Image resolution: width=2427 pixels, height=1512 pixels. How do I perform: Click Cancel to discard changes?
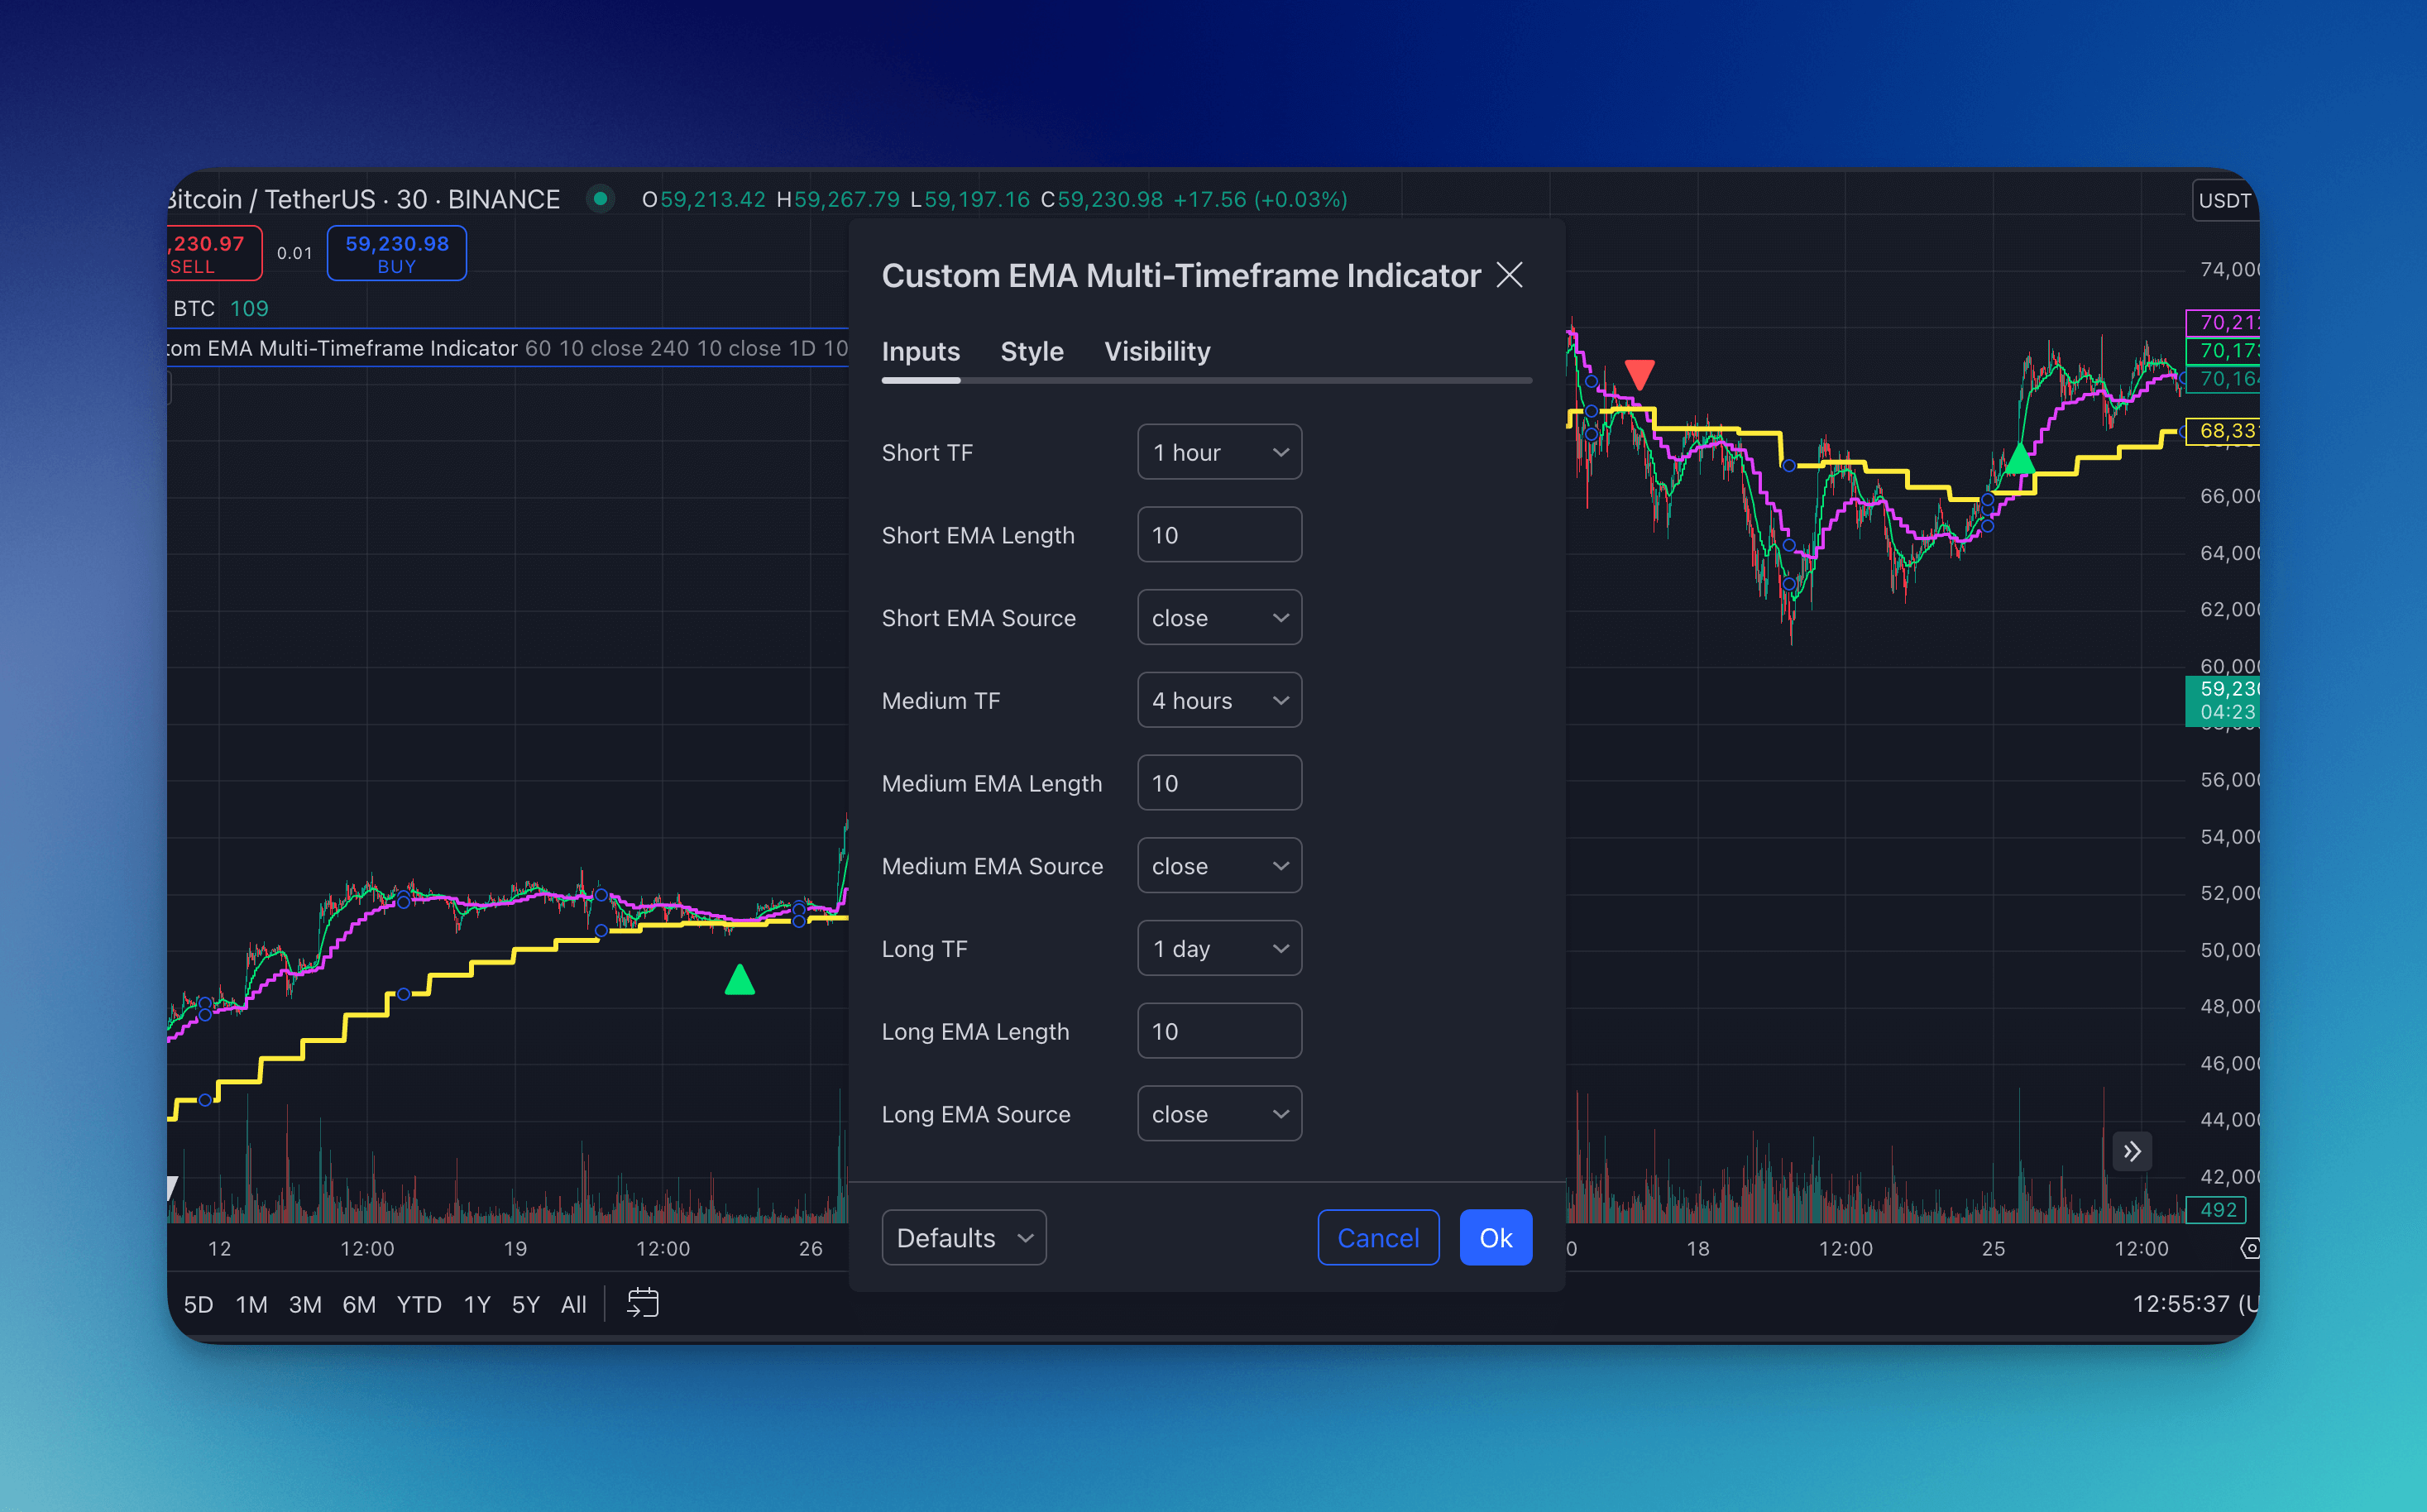(1376, 1237)
